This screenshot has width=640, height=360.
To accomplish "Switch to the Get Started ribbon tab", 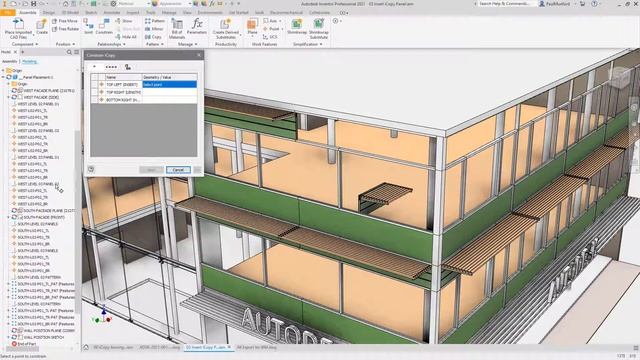I will pos(238,13).
